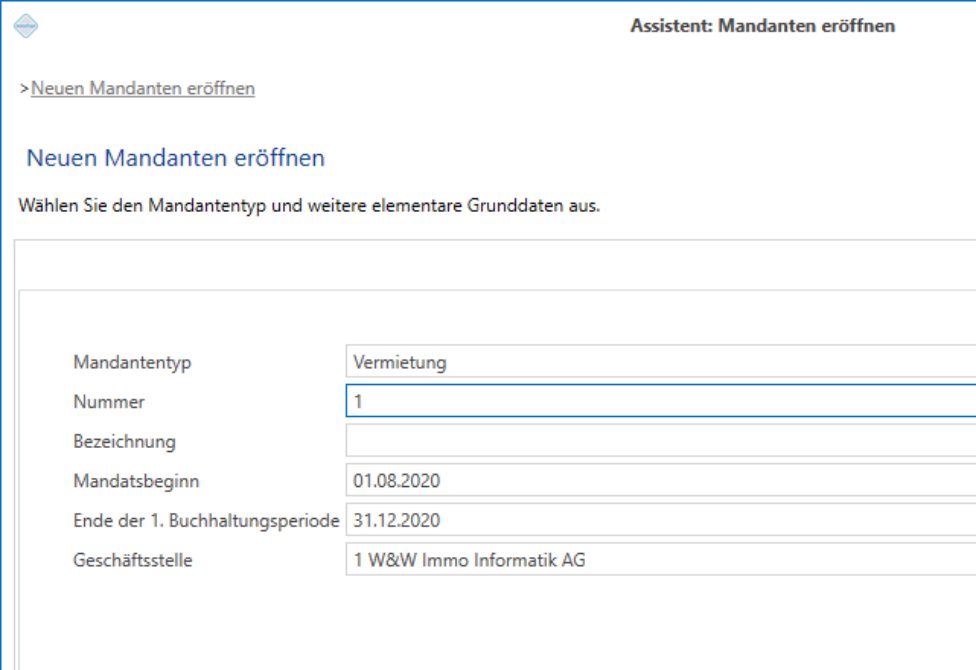Click the application logo icon in title bar
The image size is (976, 670).
click(26, 26)
